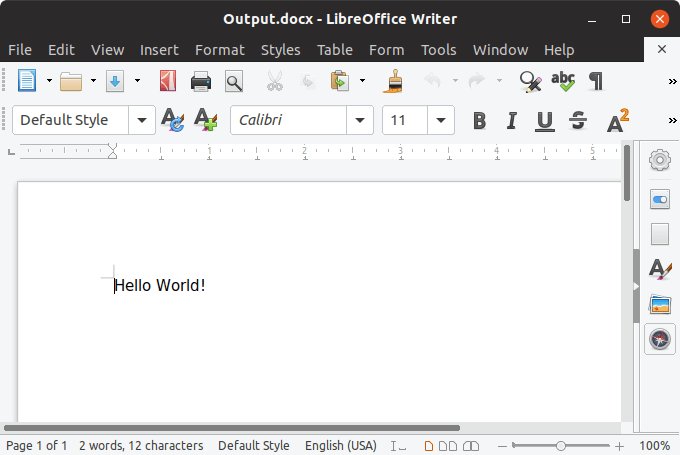
Task: Click English (USA) language in status bar
Action: click(340, 446)
